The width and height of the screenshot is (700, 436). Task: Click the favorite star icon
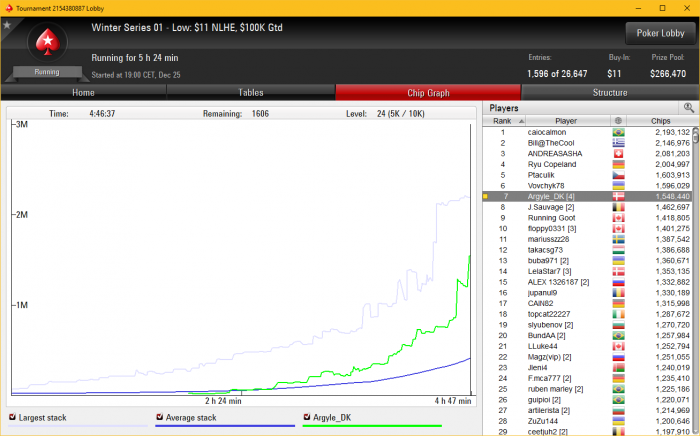7,25
